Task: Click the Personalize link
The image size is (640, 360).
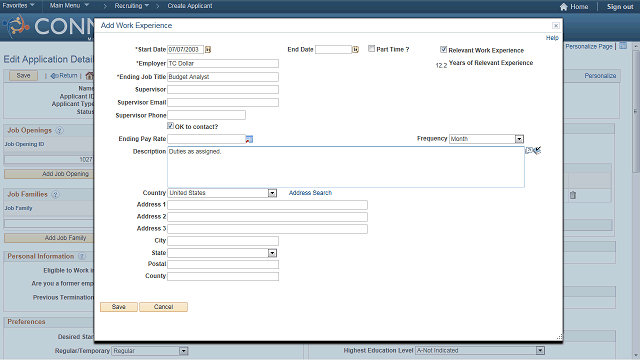Action: pos(600,76)
